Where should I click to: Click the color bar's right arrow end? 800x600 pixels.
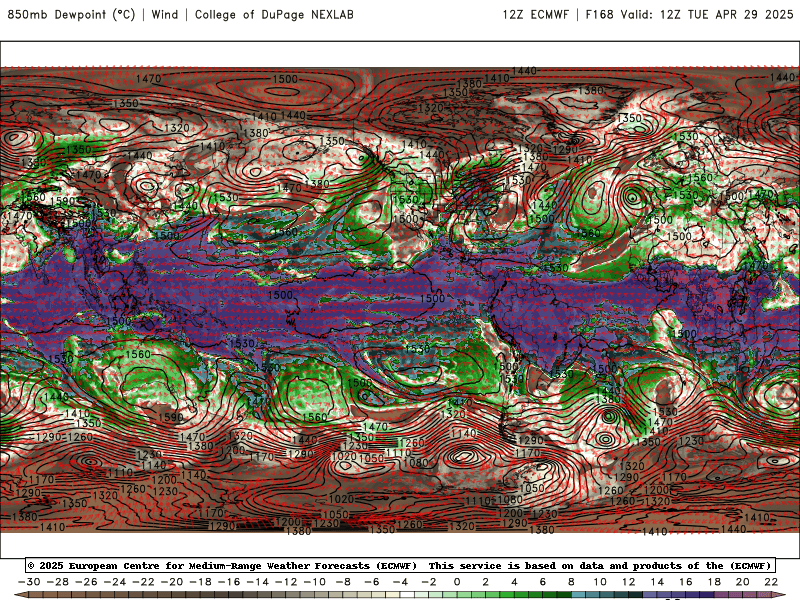[x=779, y=596]
